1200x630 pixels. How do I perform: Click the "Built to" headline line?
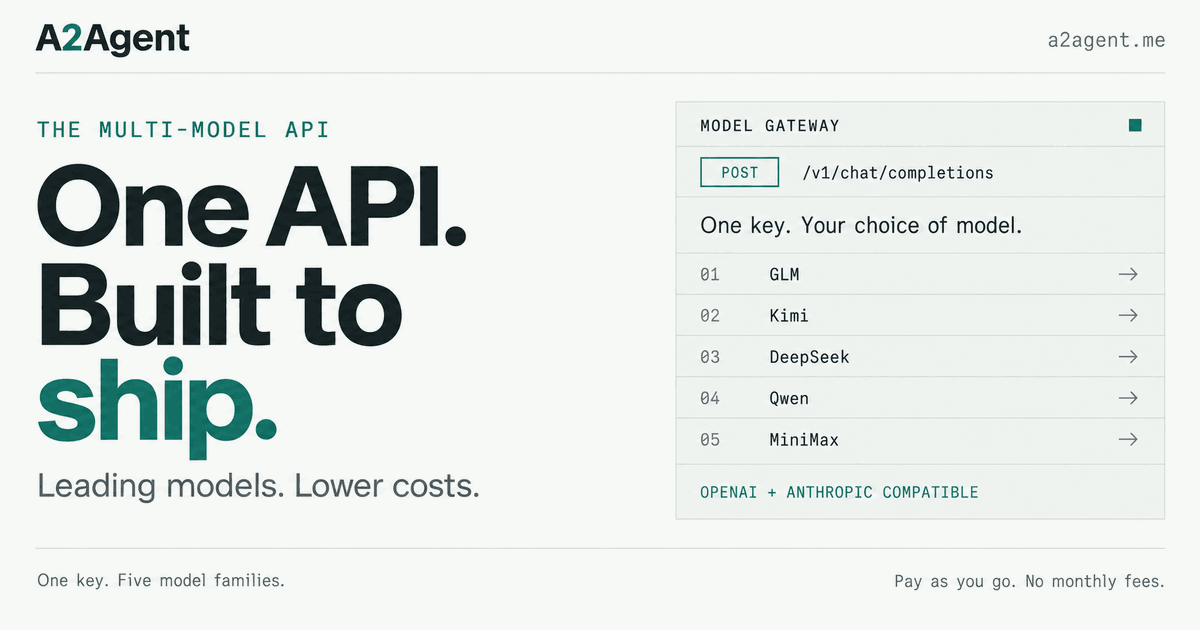point(220,305)
